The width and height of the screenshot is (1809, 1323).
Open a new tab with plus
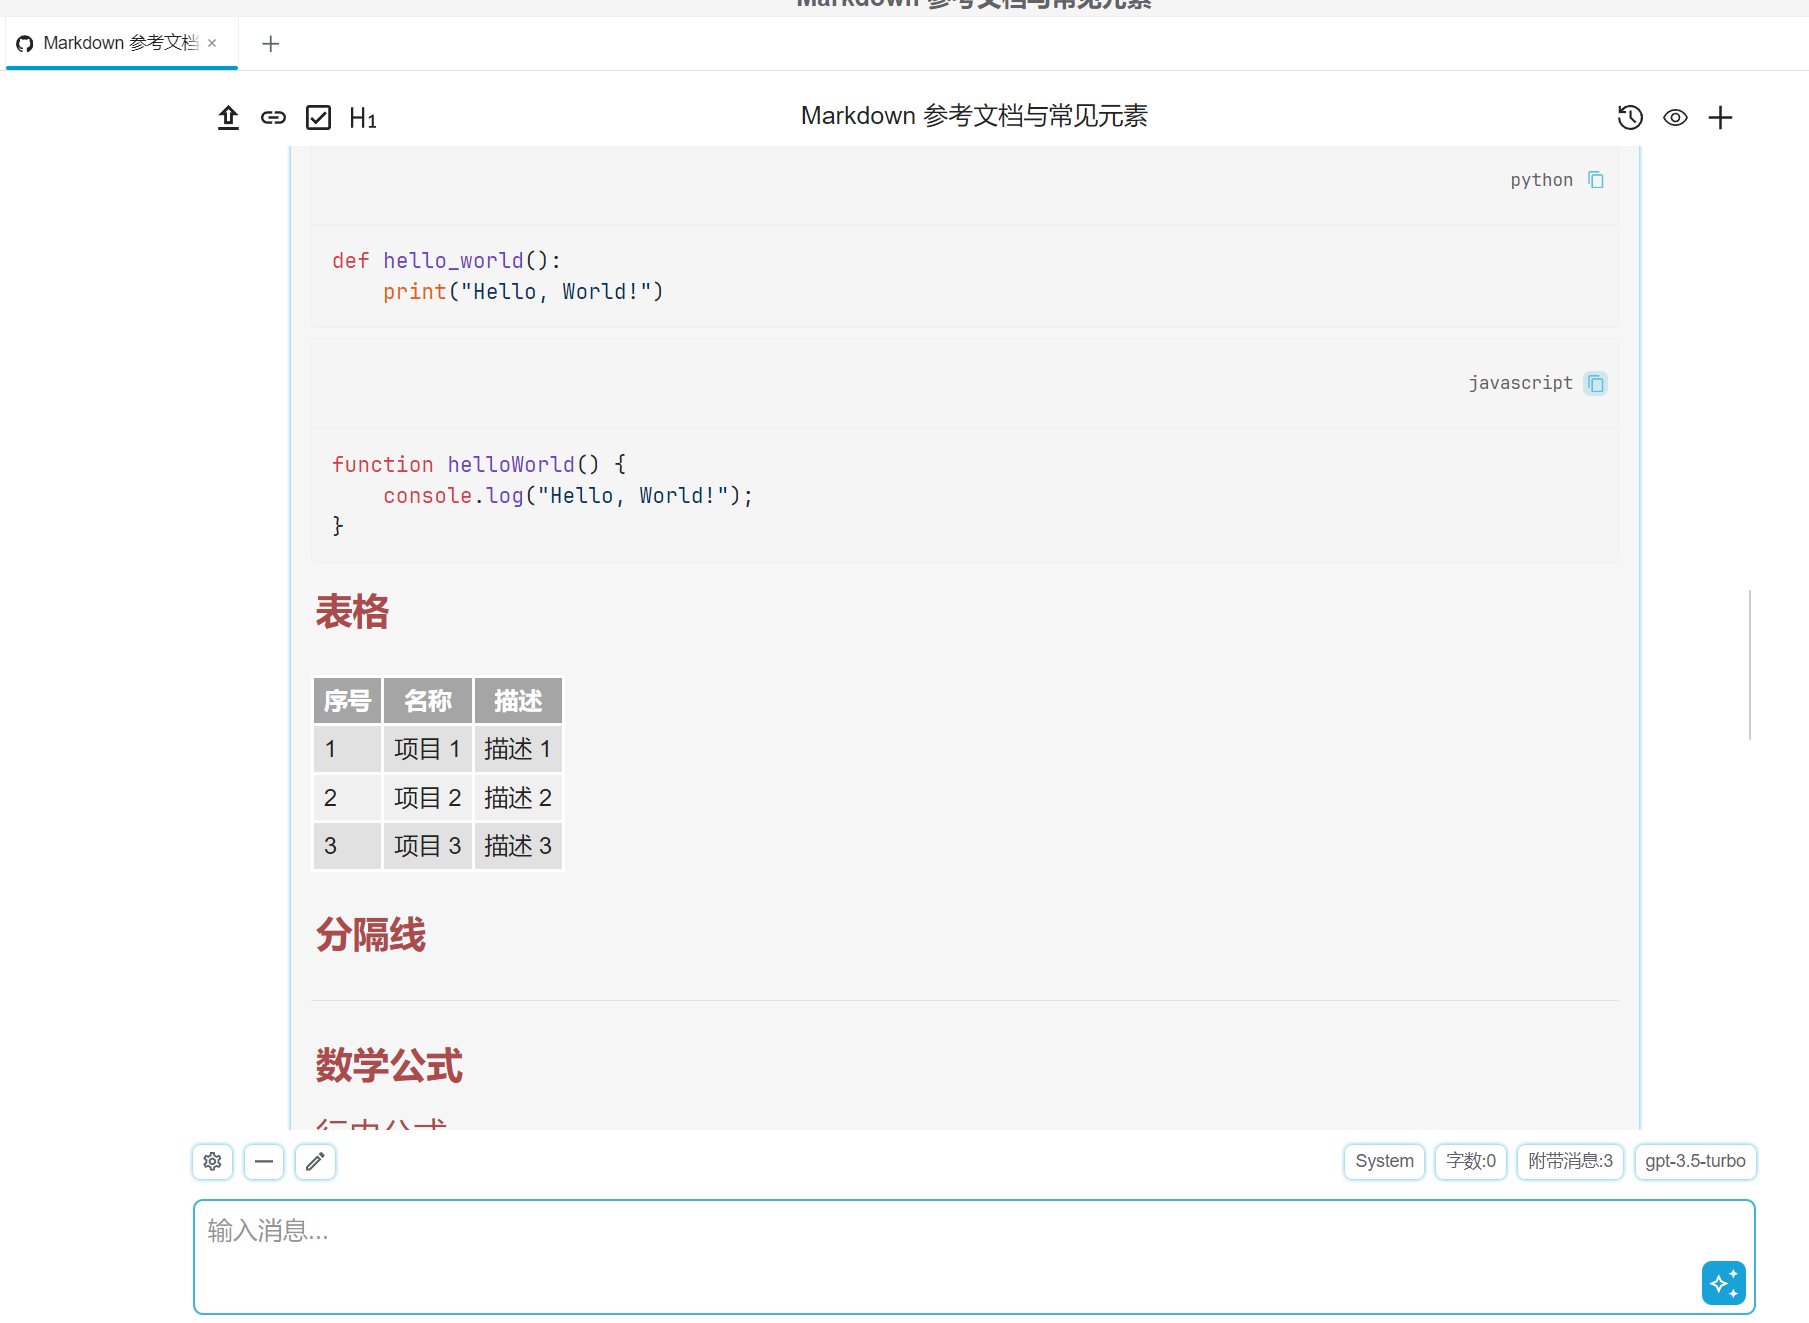(270, 44)
